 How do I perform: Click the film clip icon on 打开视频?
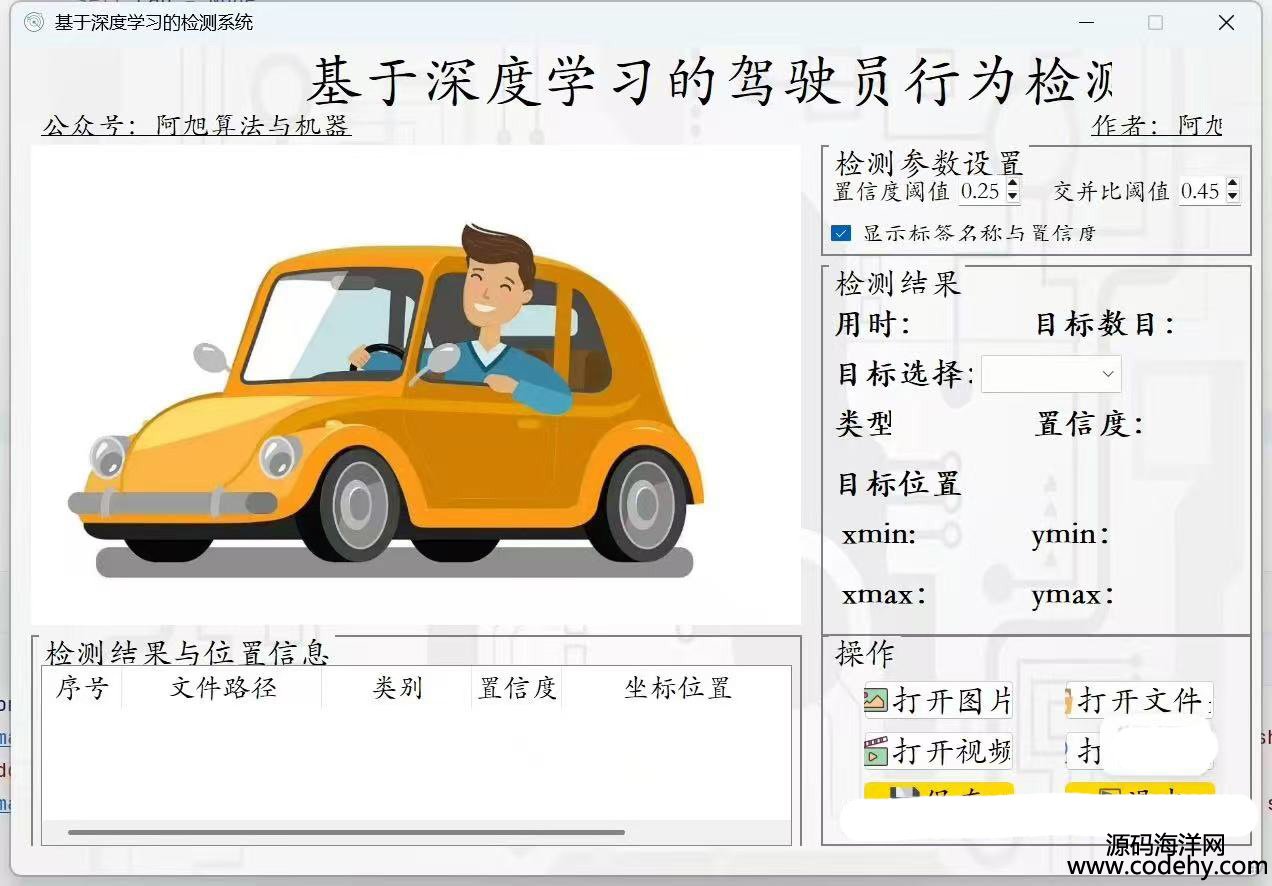coord(876,750)
